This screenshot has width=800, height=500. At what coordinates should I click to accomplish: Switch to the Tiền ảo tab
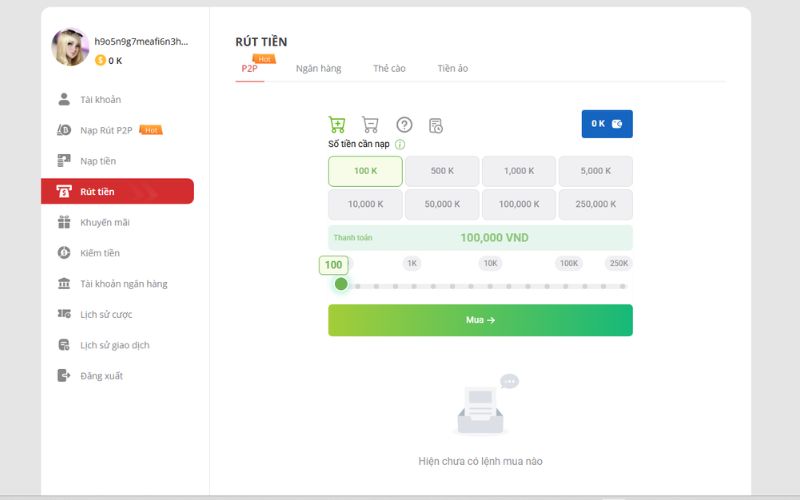coord(453,68)
